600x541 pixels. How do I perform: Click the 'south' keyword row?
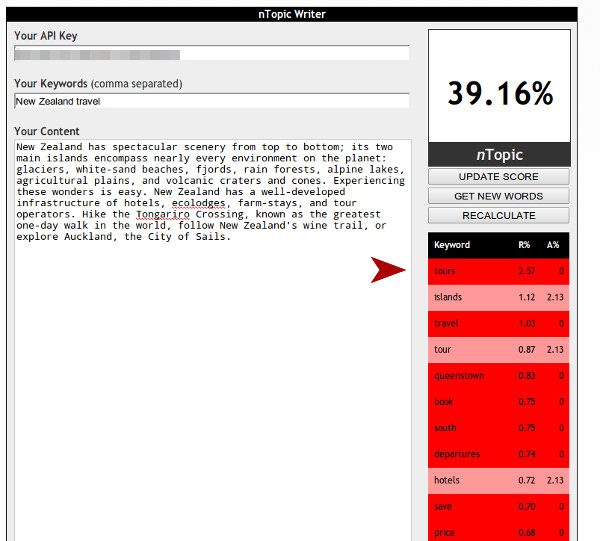tap(499, 428)
